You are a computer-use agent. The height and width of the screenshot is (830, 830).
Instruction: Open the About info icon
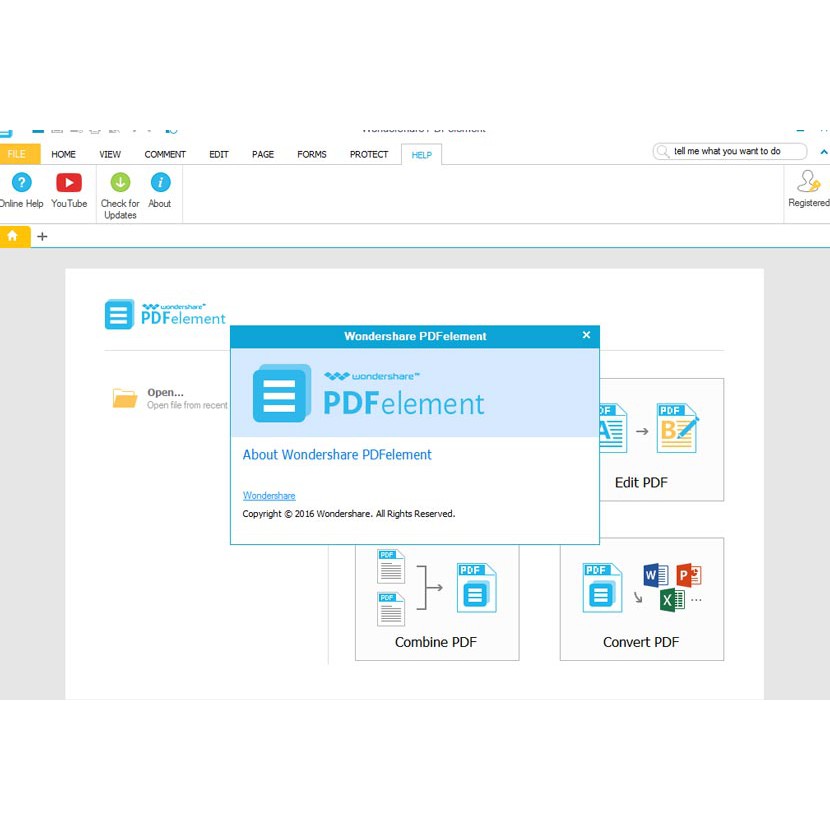click(160, 183)
